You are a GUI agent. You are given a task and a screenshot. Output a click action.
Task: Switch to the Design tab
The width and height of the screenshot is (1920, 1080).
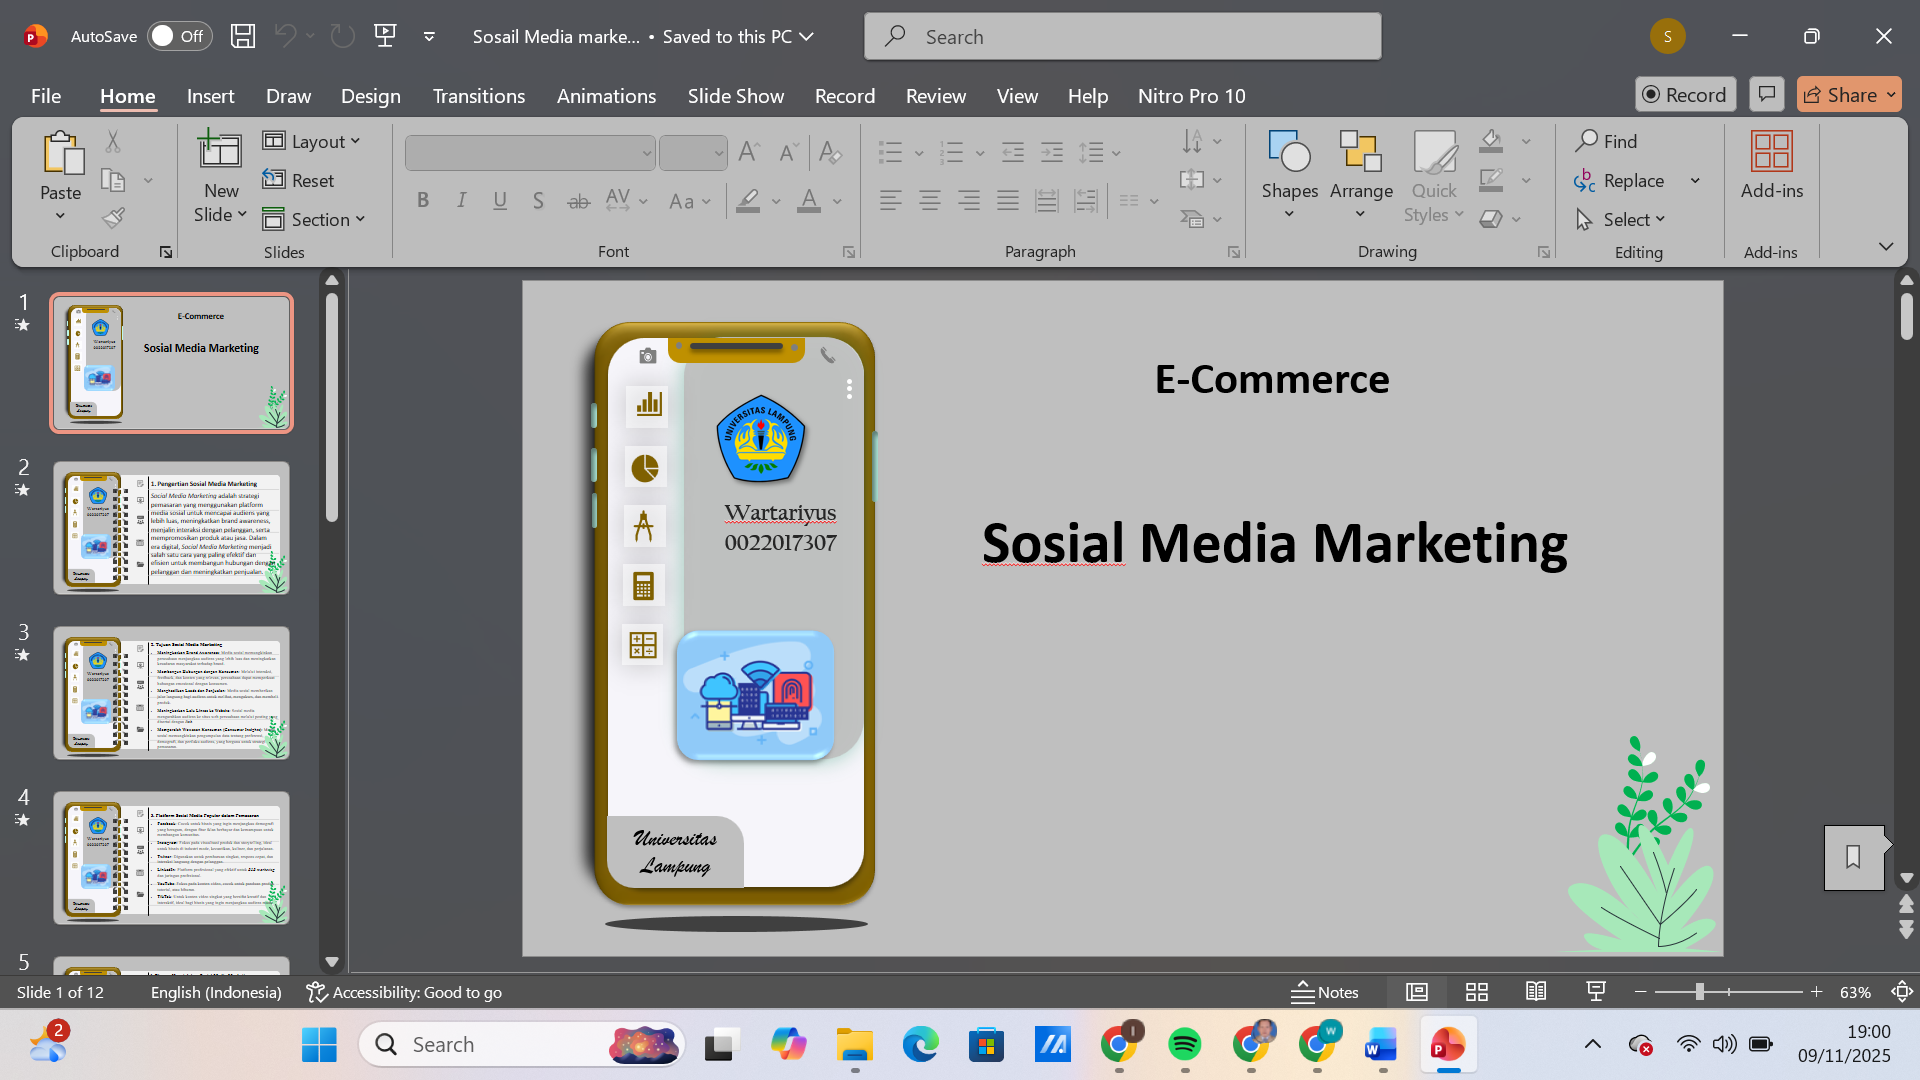coord(370,96)
